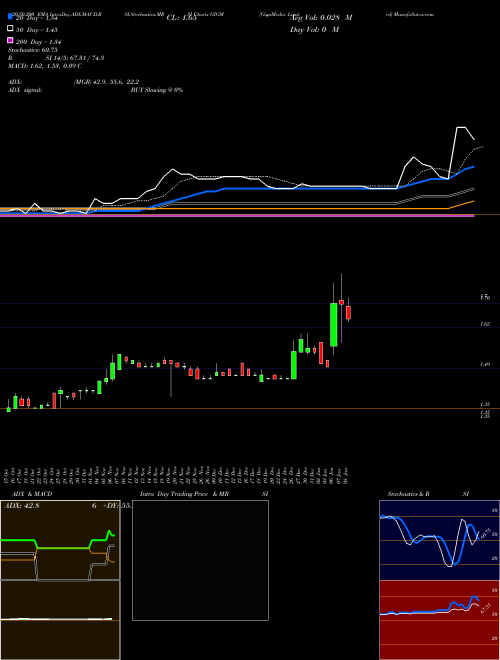Select the '20 Day = 1.54' legend text

tap(36, 18)
